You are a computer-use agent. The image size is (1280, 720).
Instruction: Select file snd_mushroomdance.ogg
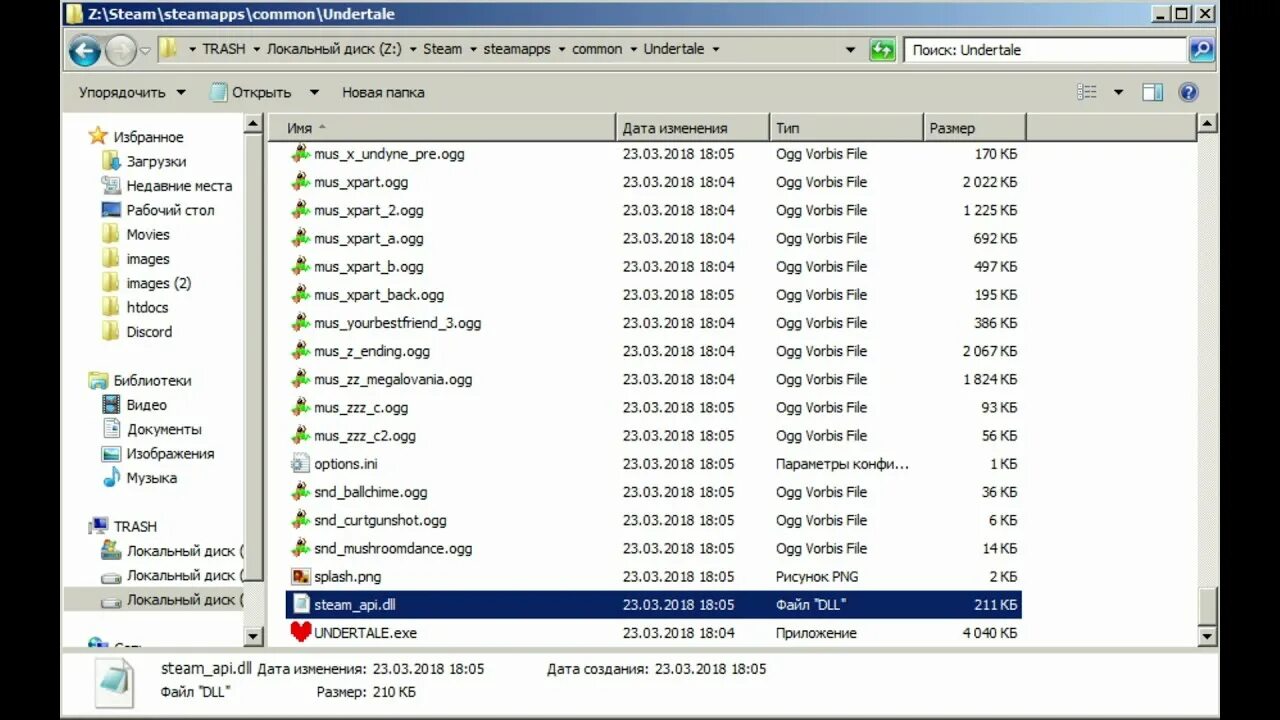(x=393, y=548)
